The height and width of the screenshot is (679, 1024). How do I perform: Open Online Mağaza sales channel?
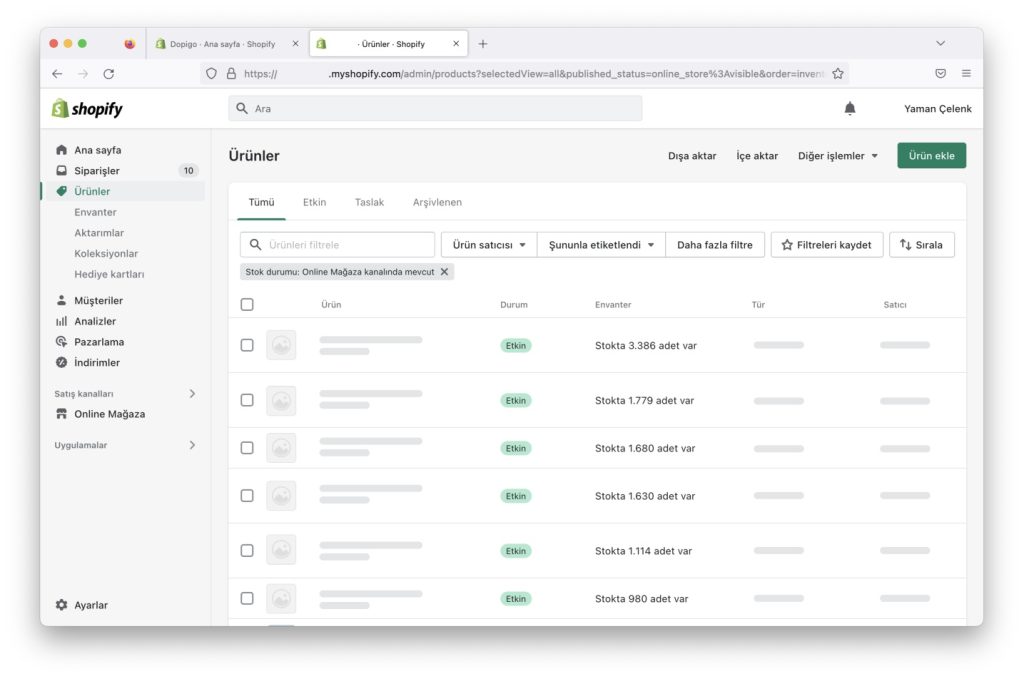point(109,414)
